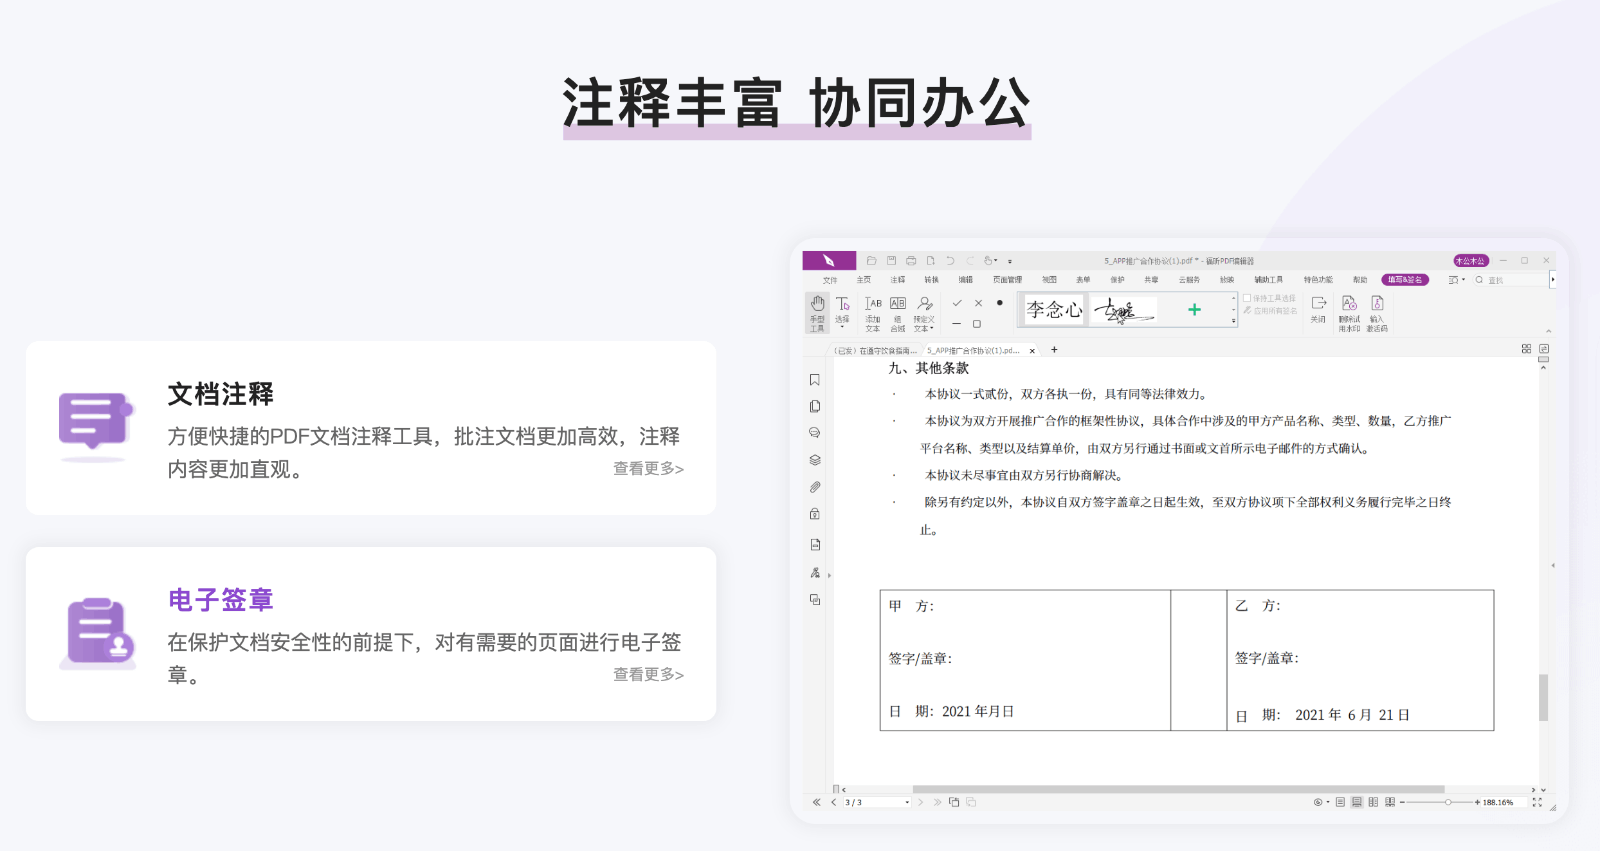
Task: Open the 文档注释 feature card
Action: point(371,428)
